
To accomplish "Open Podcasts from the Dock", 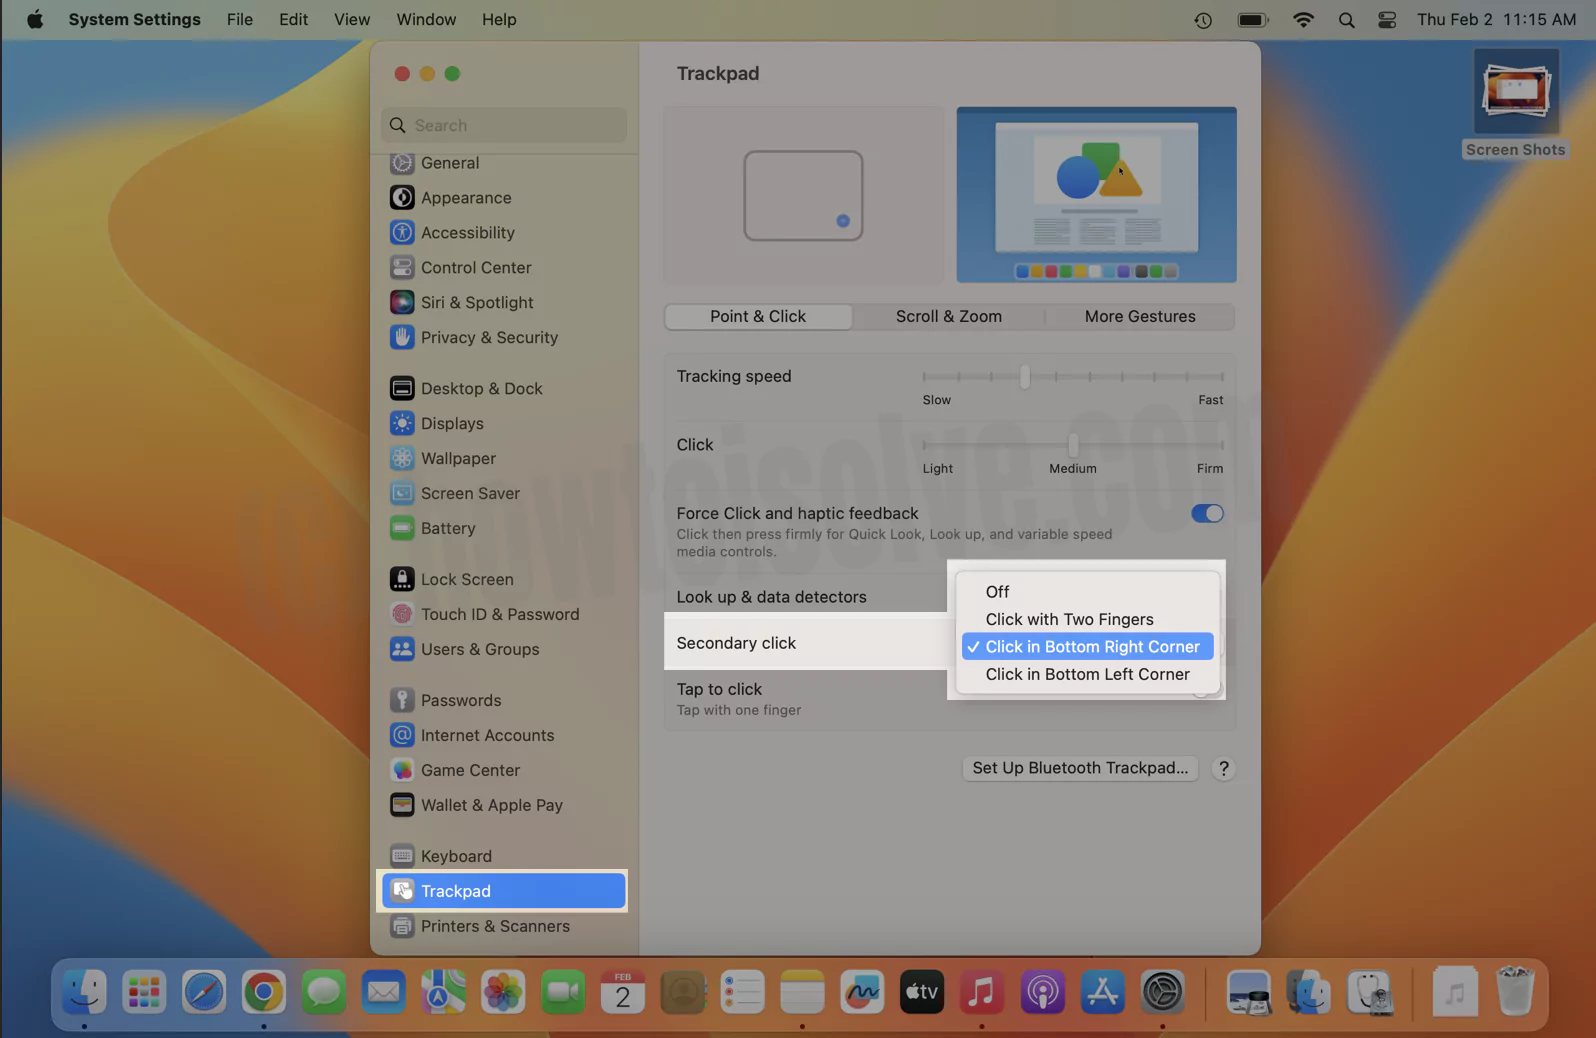I will (x=1042, y=993).
